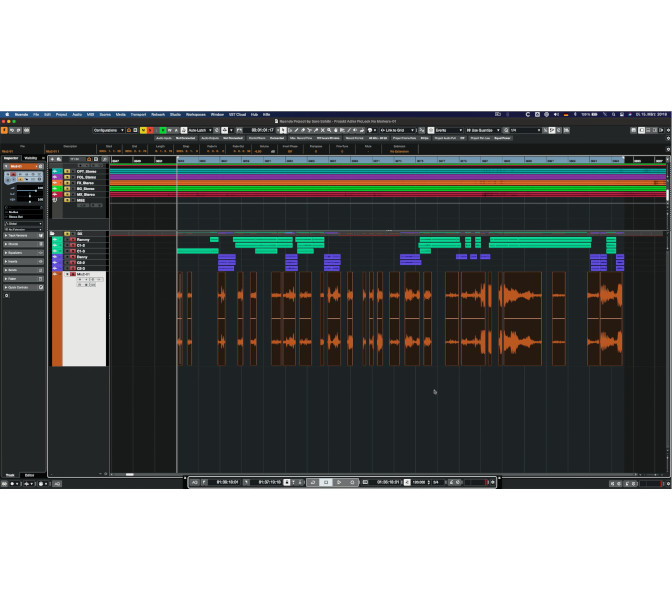Select the Zoom magnifier tool

tap(329, 130)
